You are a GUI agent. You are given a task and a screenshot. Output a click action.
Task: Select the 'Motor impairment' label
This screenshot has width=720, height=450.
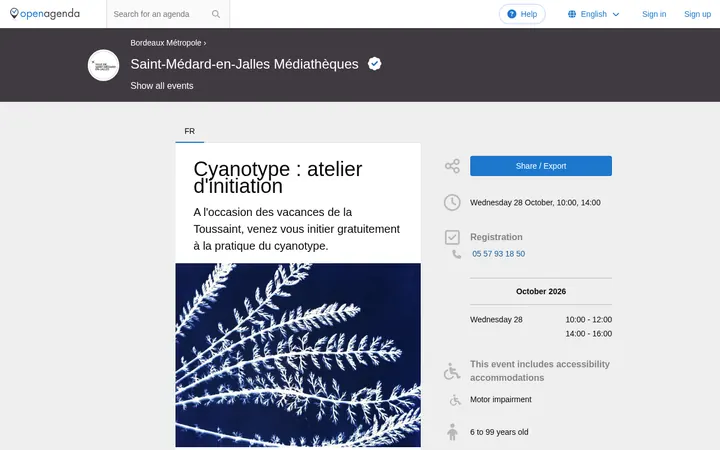(x=501, y=399)
